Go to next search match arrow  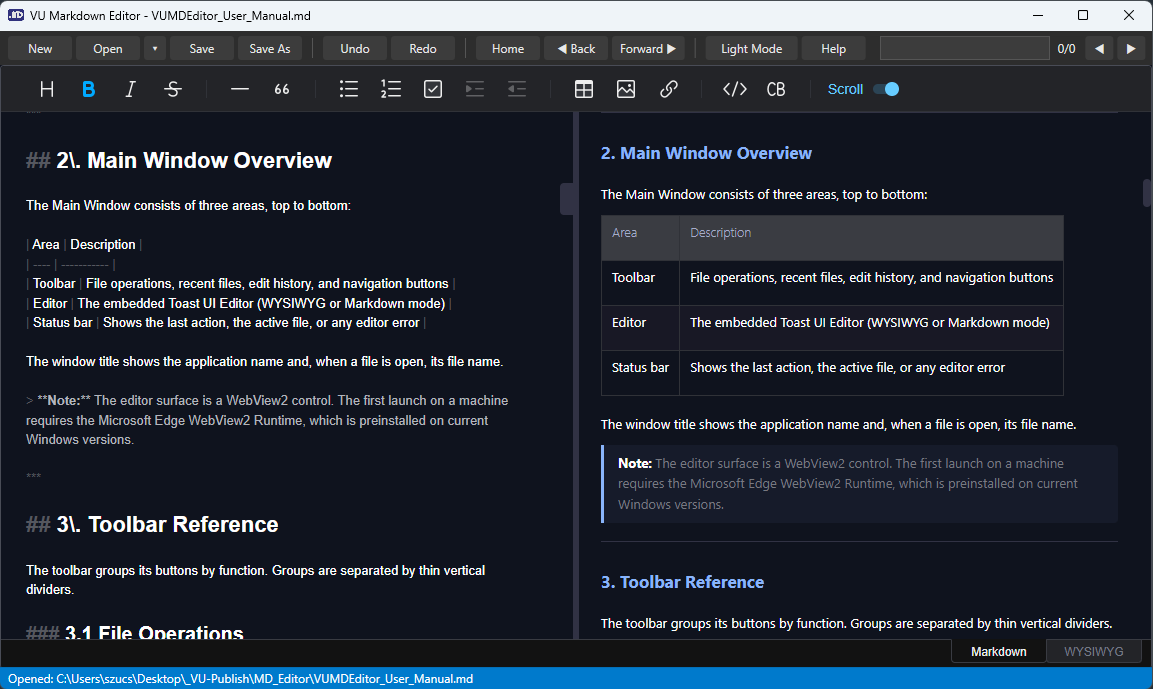click(x=1131, y=49)
